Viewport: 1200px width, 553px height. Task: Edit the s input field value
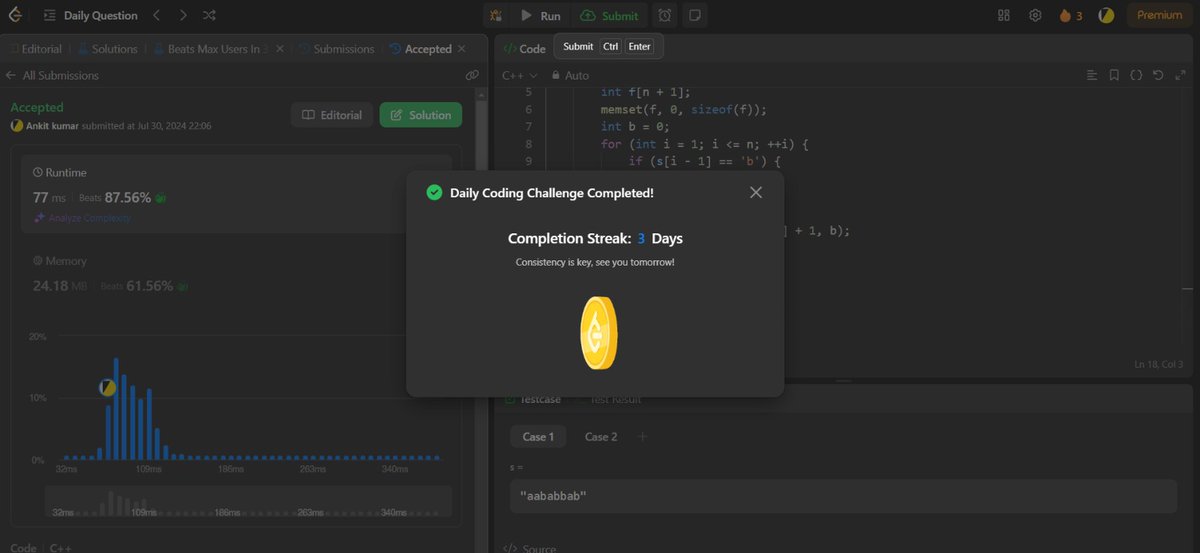coord(843,496)
